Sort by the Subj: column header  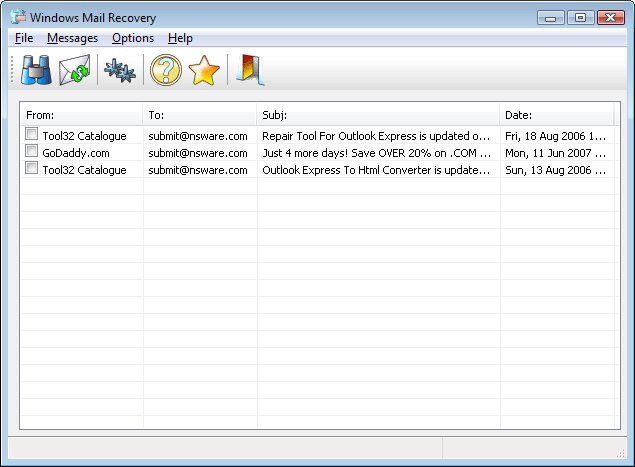click(378, 115)
